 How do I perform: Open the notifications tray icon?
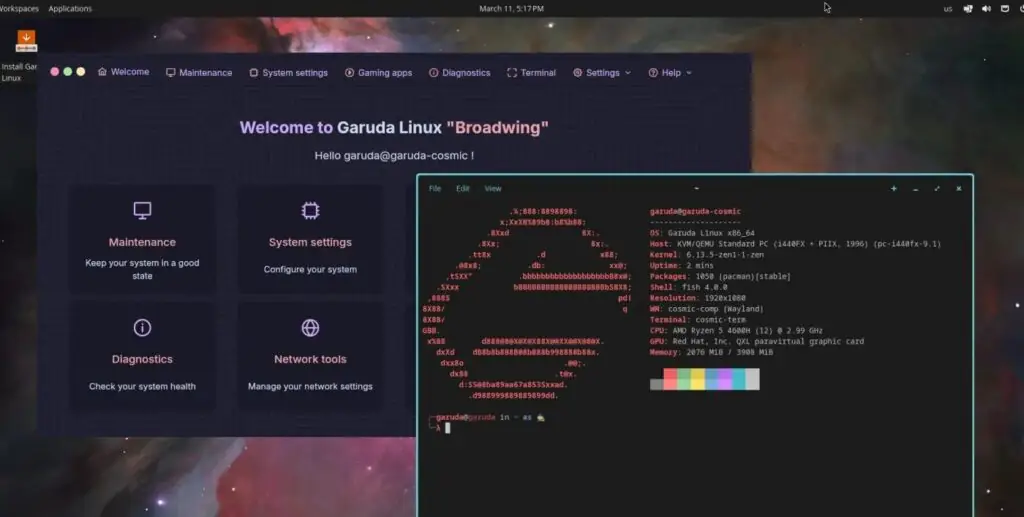(x=1005, y=8)
